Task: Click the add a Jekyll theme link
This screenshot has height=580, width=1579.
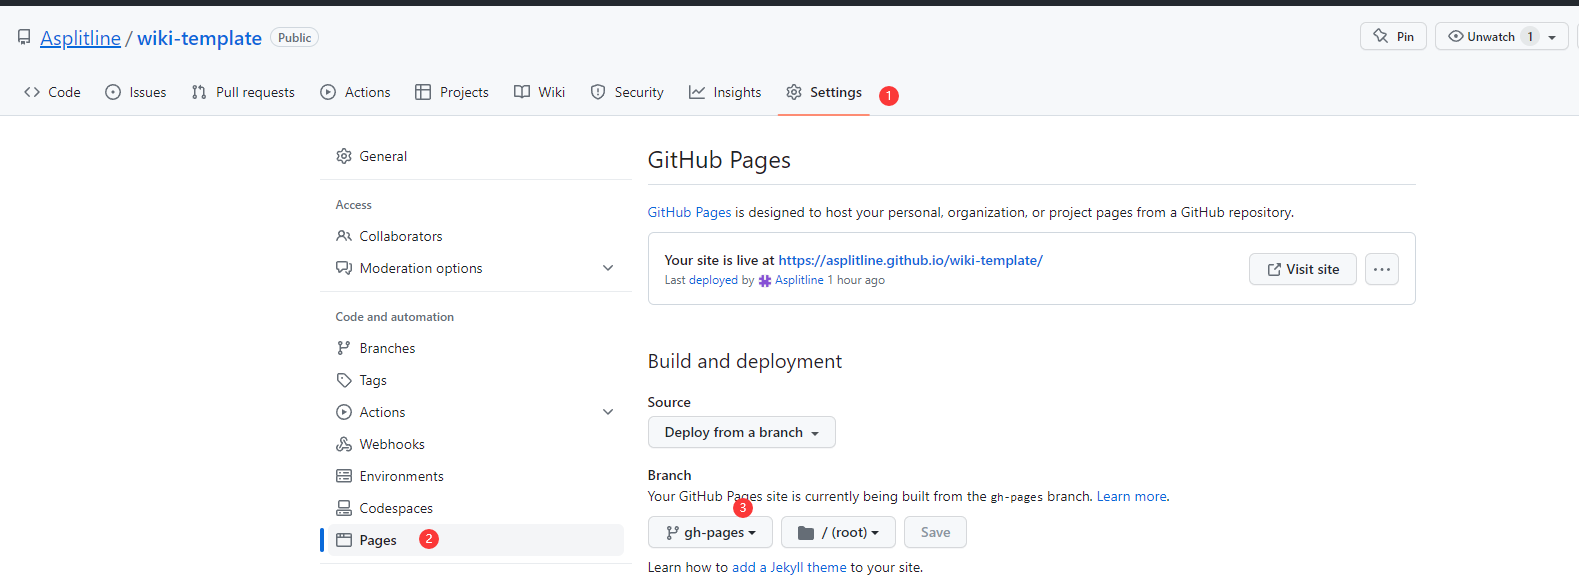Action: tap(789, 567)
